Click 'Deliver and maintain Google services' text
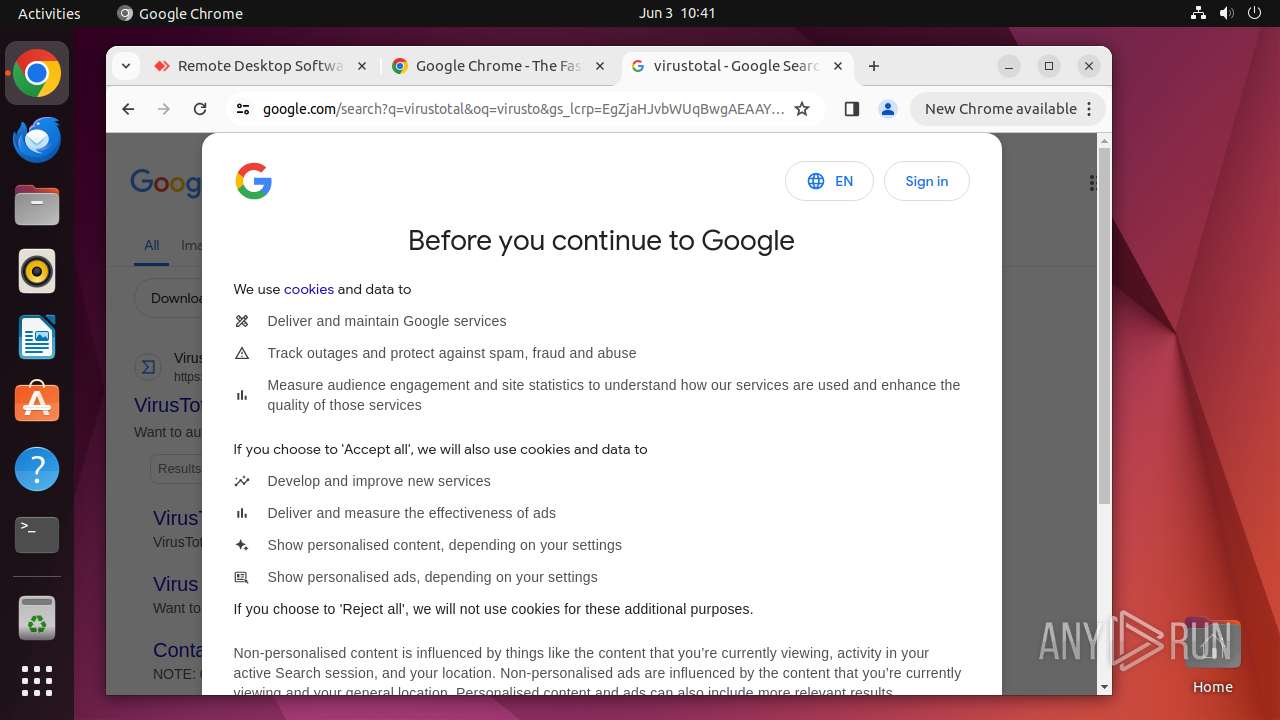 387,321
